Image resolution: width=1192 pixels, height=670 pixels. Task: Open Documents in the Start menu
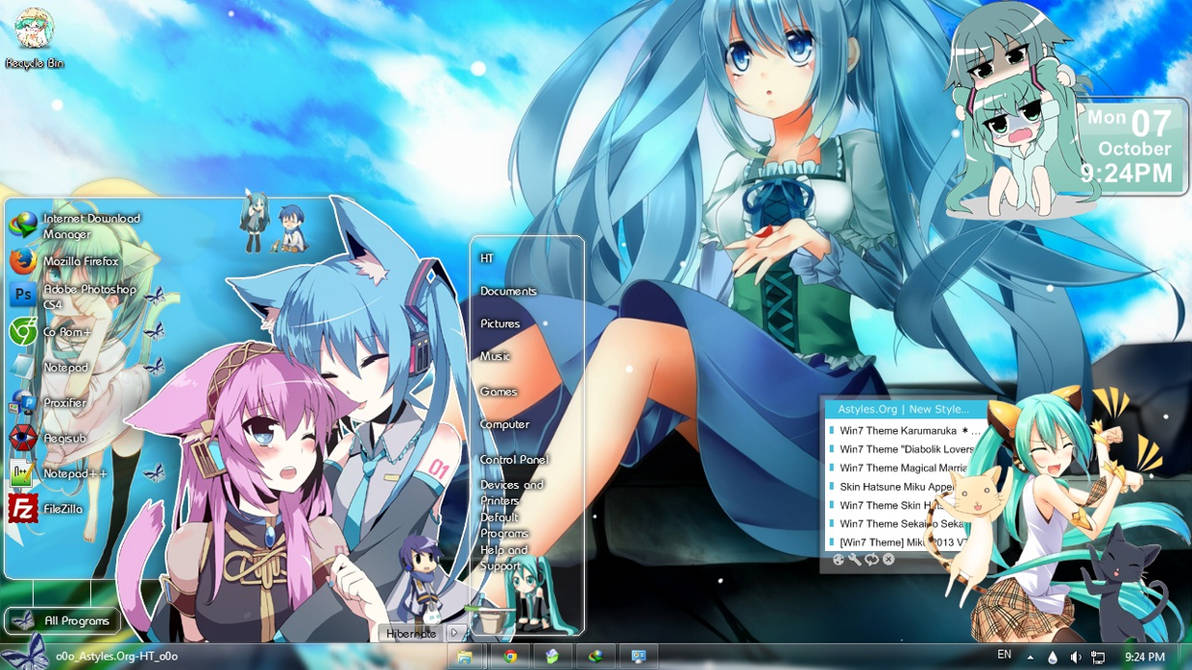[508, 291]
